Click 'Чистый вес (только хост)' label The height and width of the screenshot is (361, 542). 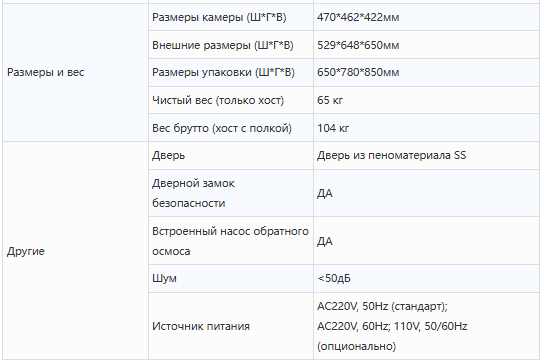pos(218,100)
